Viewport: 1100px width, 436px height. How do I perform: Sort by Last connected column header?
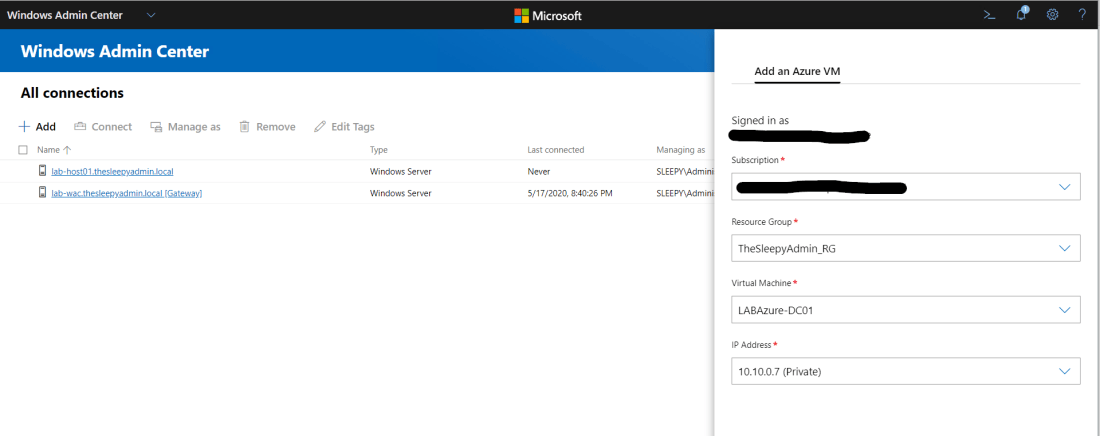(x=555, y=150)
